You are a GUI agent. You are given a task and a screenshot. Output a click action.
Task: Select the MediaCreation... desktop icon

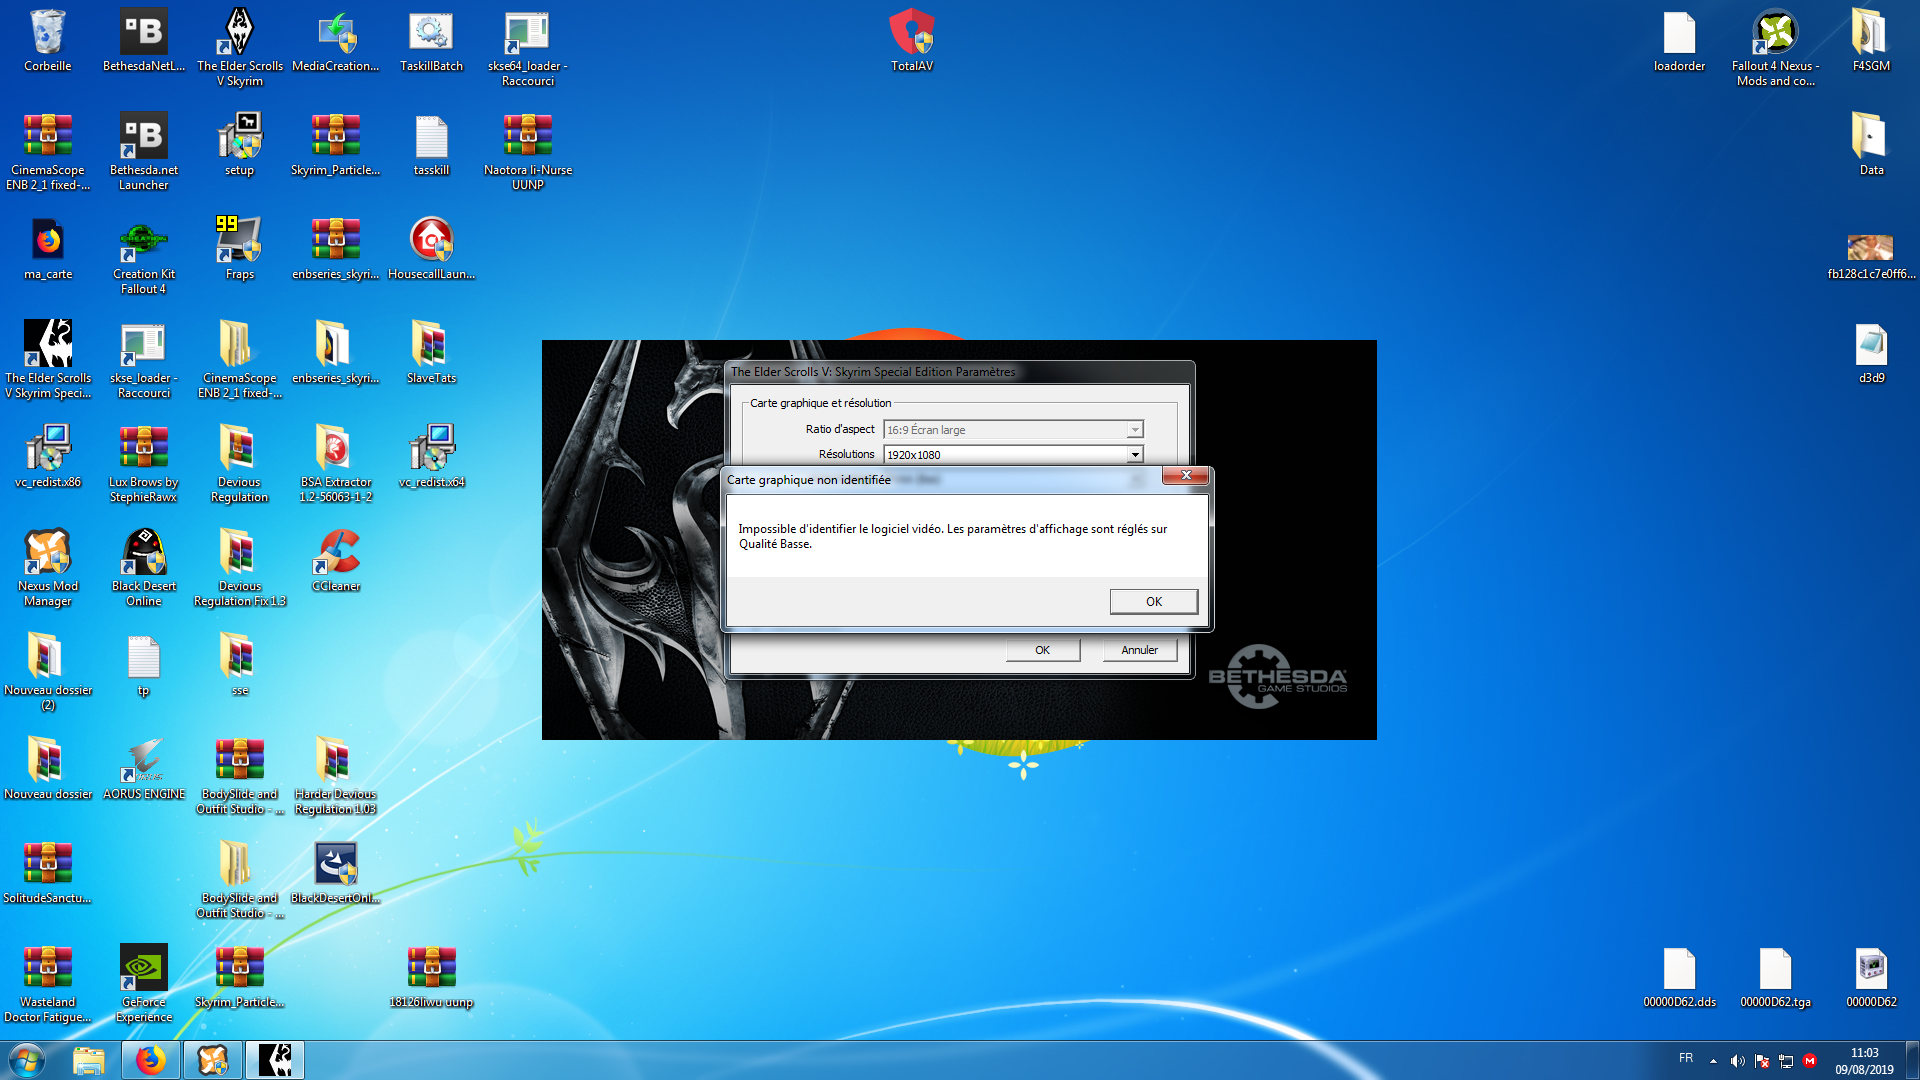(x=336, y=42)
